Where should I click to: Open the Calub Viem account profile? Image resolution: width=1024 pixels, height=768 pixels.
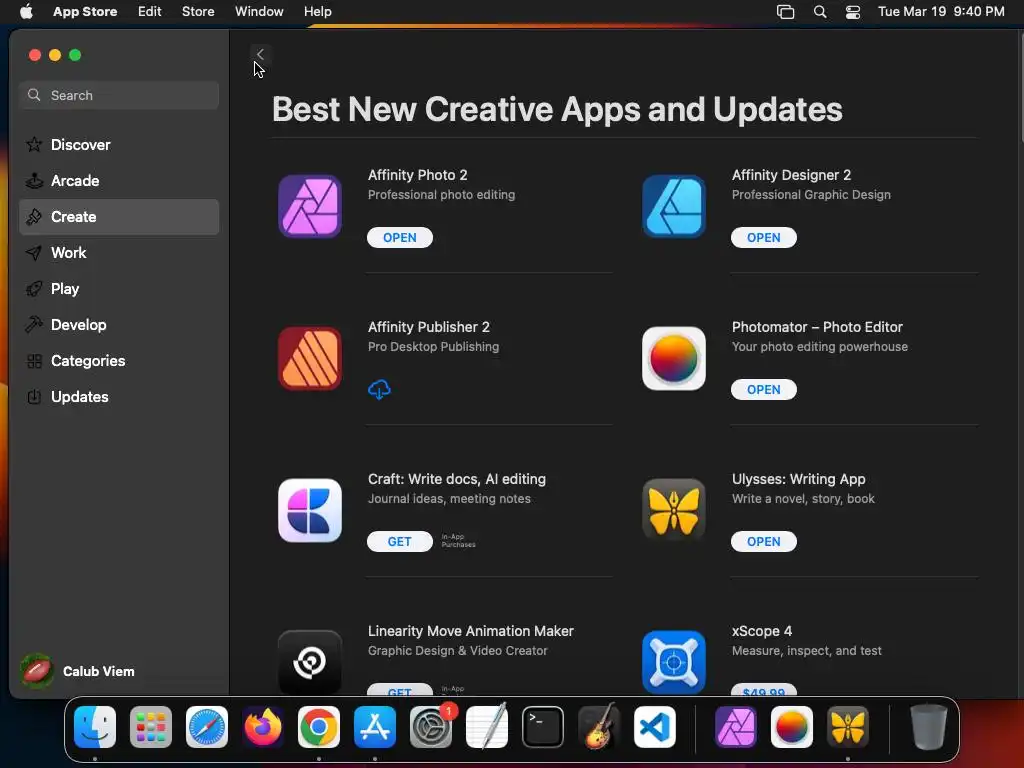78,671
